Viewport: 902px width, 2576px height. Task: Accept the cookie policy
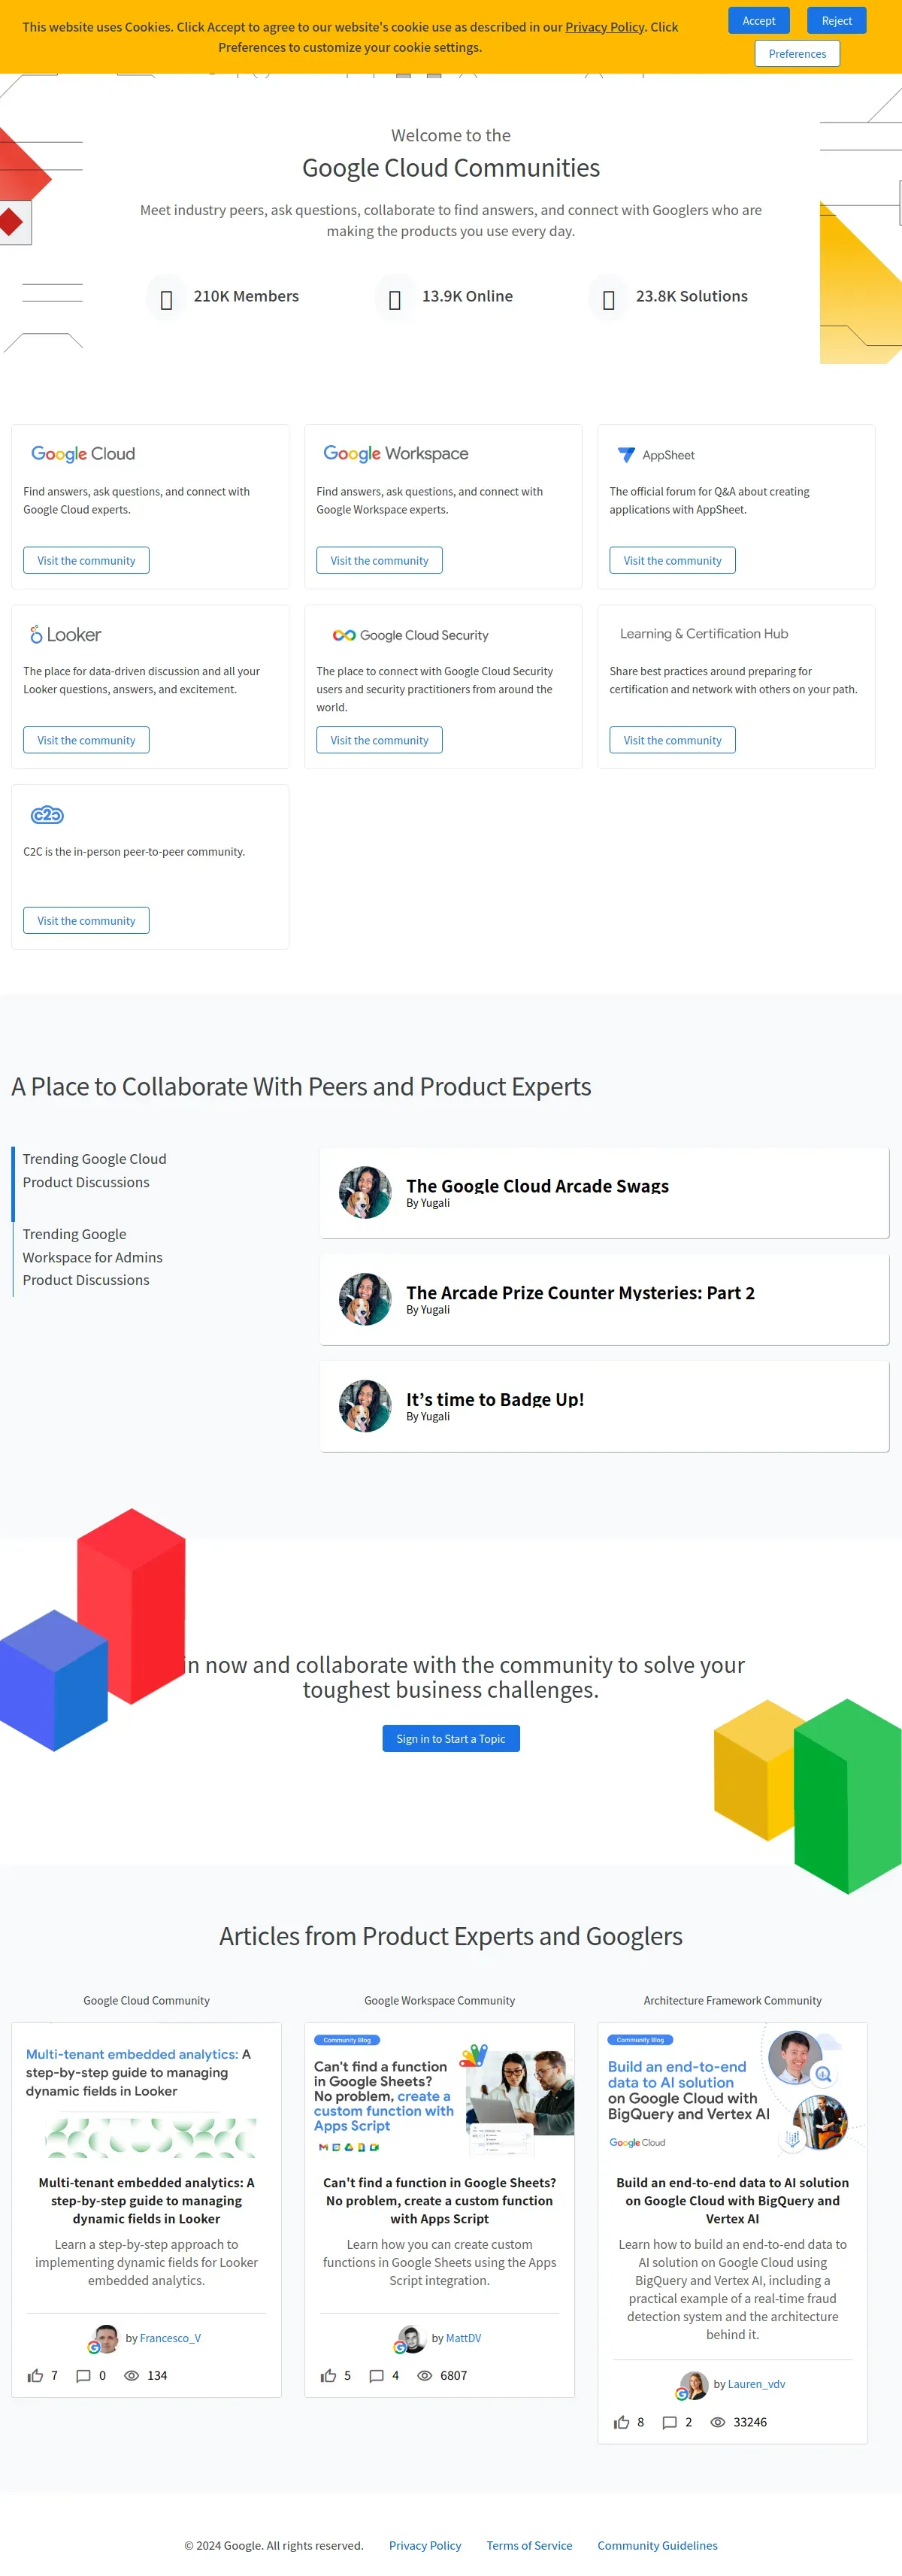758,20
